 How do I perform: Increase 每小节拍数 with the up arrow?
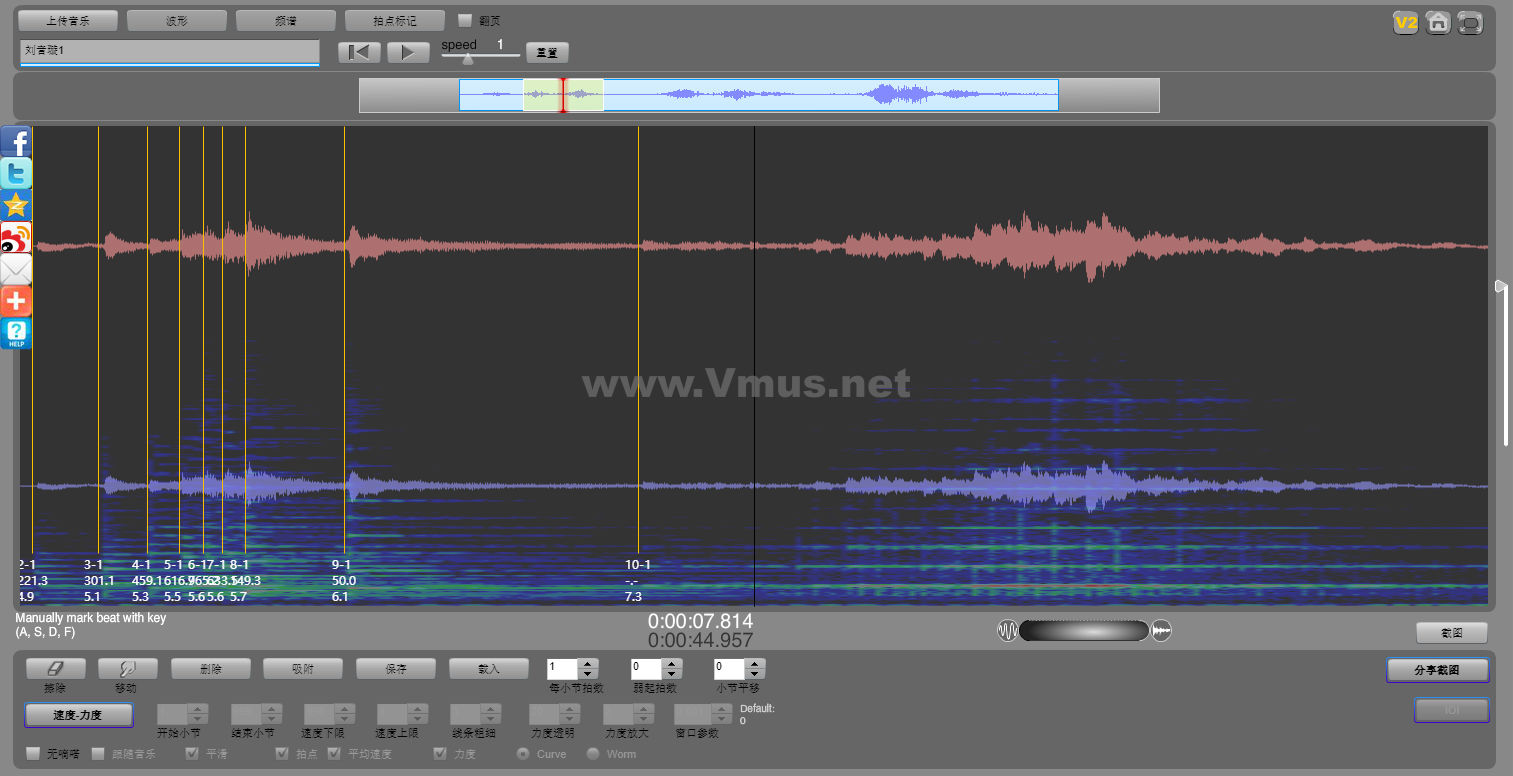[x=589, y=664]
